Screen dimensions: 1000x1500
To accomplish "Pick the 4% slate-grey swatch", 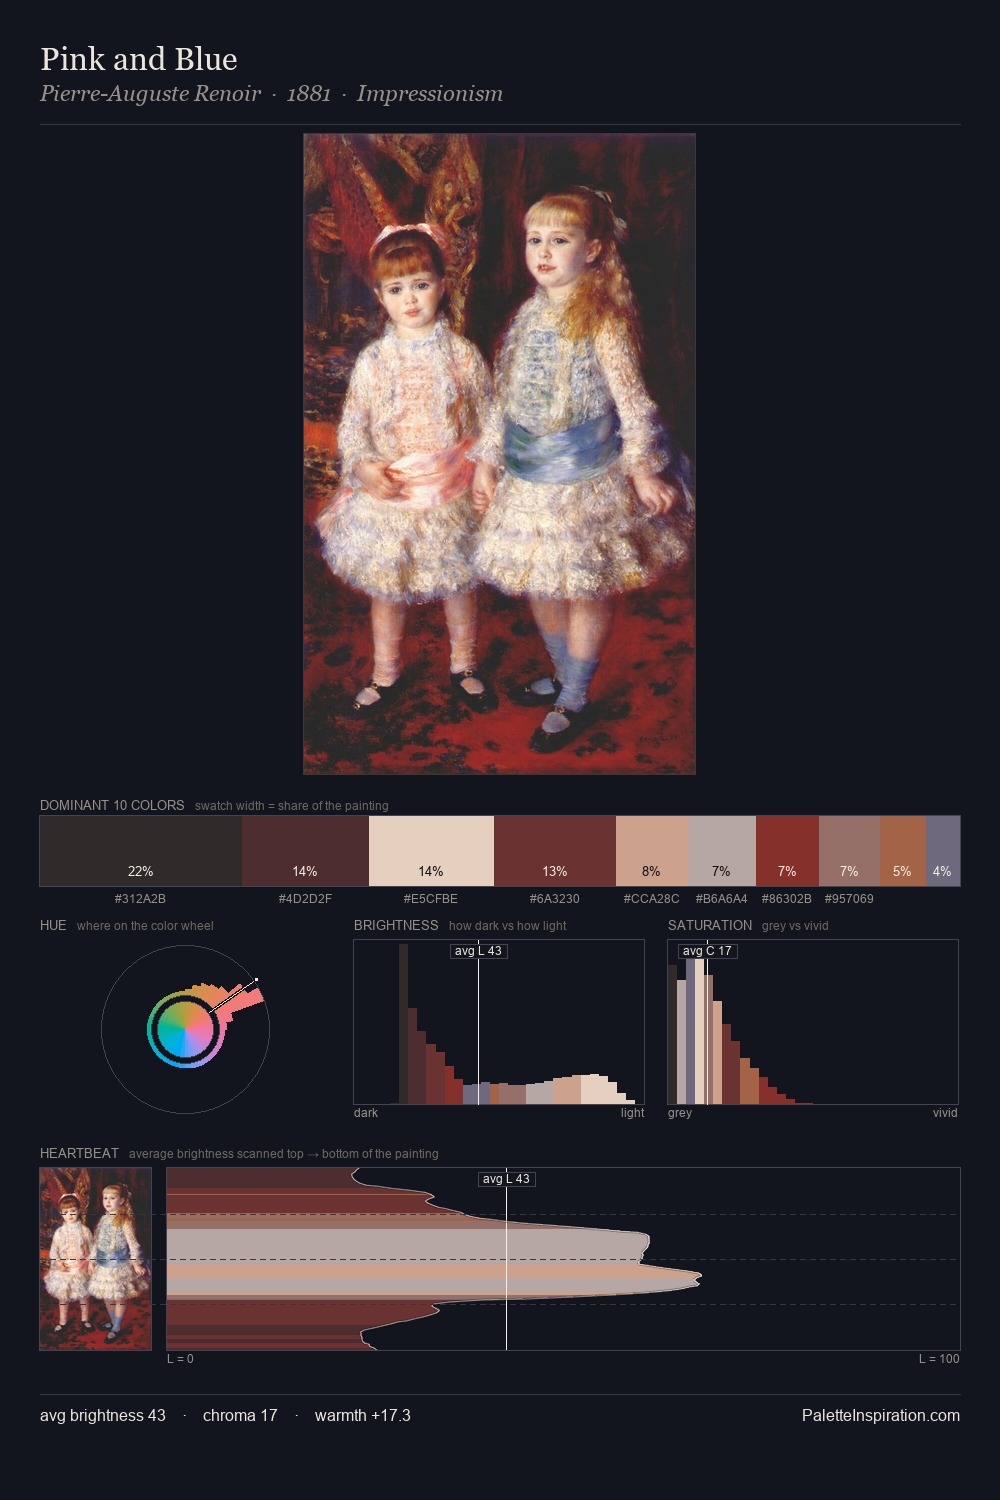I will (943, 851).
